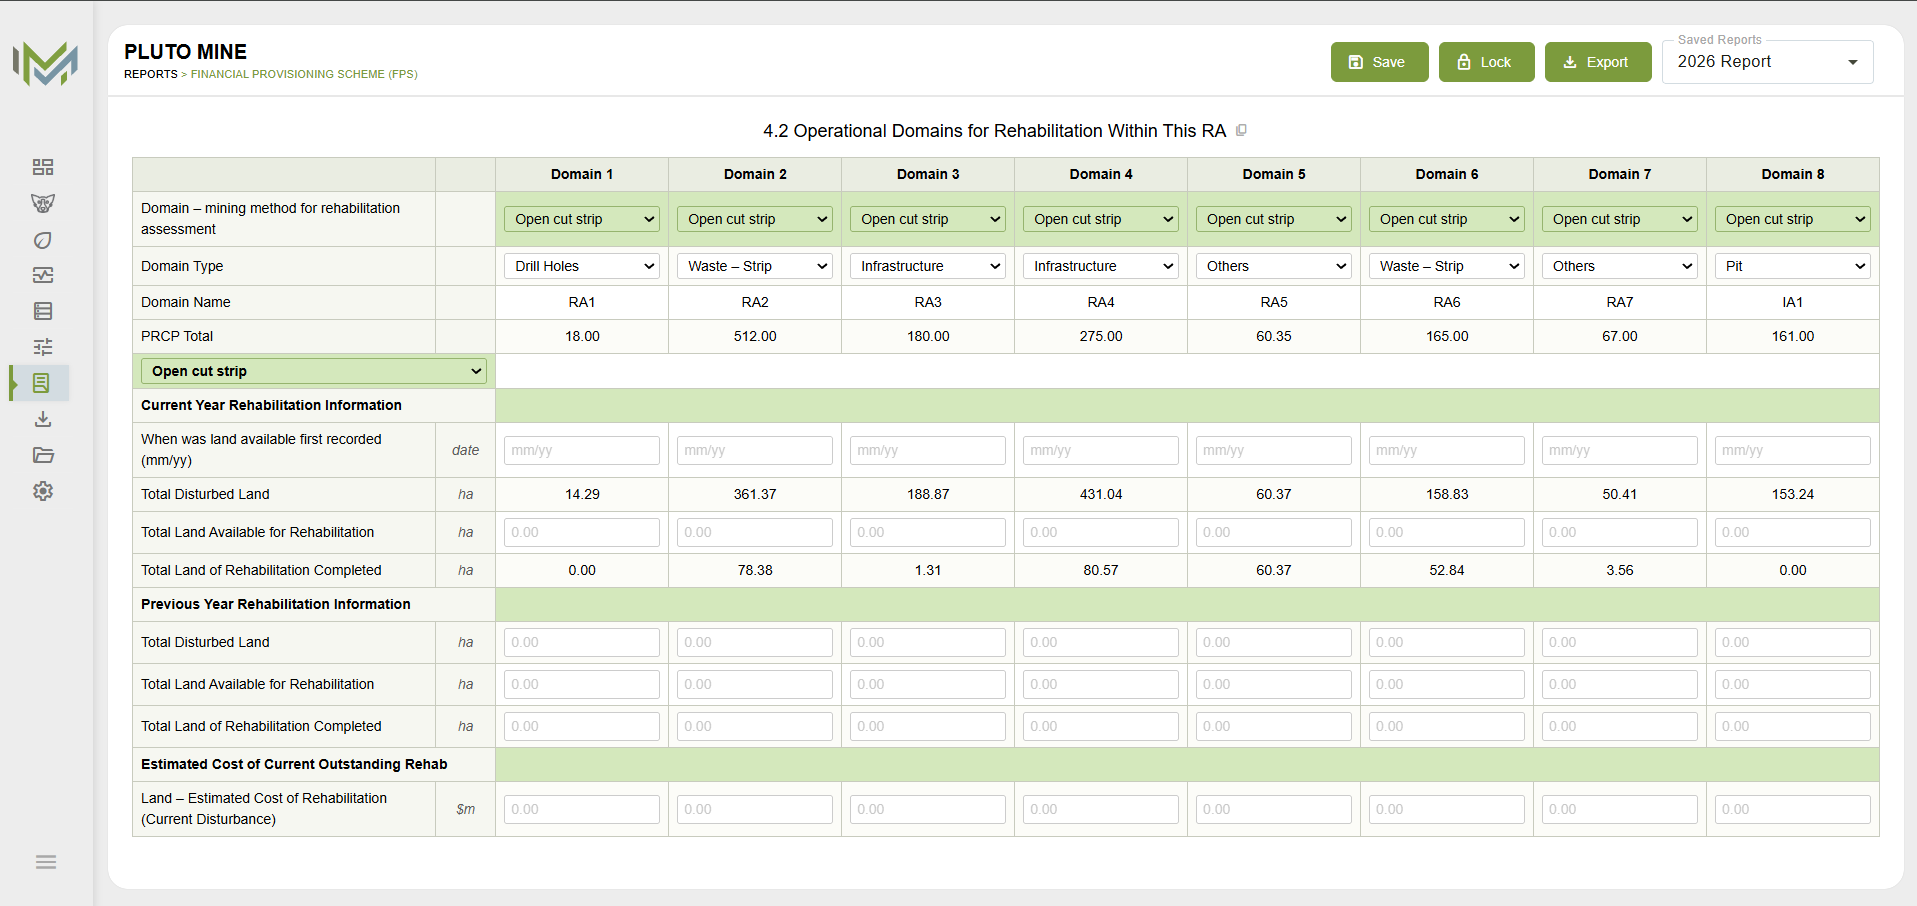Click Domain 7 previous year Land Available field
The width and height of the screenshot is (1917, 906).
[x=1620, y=684]
